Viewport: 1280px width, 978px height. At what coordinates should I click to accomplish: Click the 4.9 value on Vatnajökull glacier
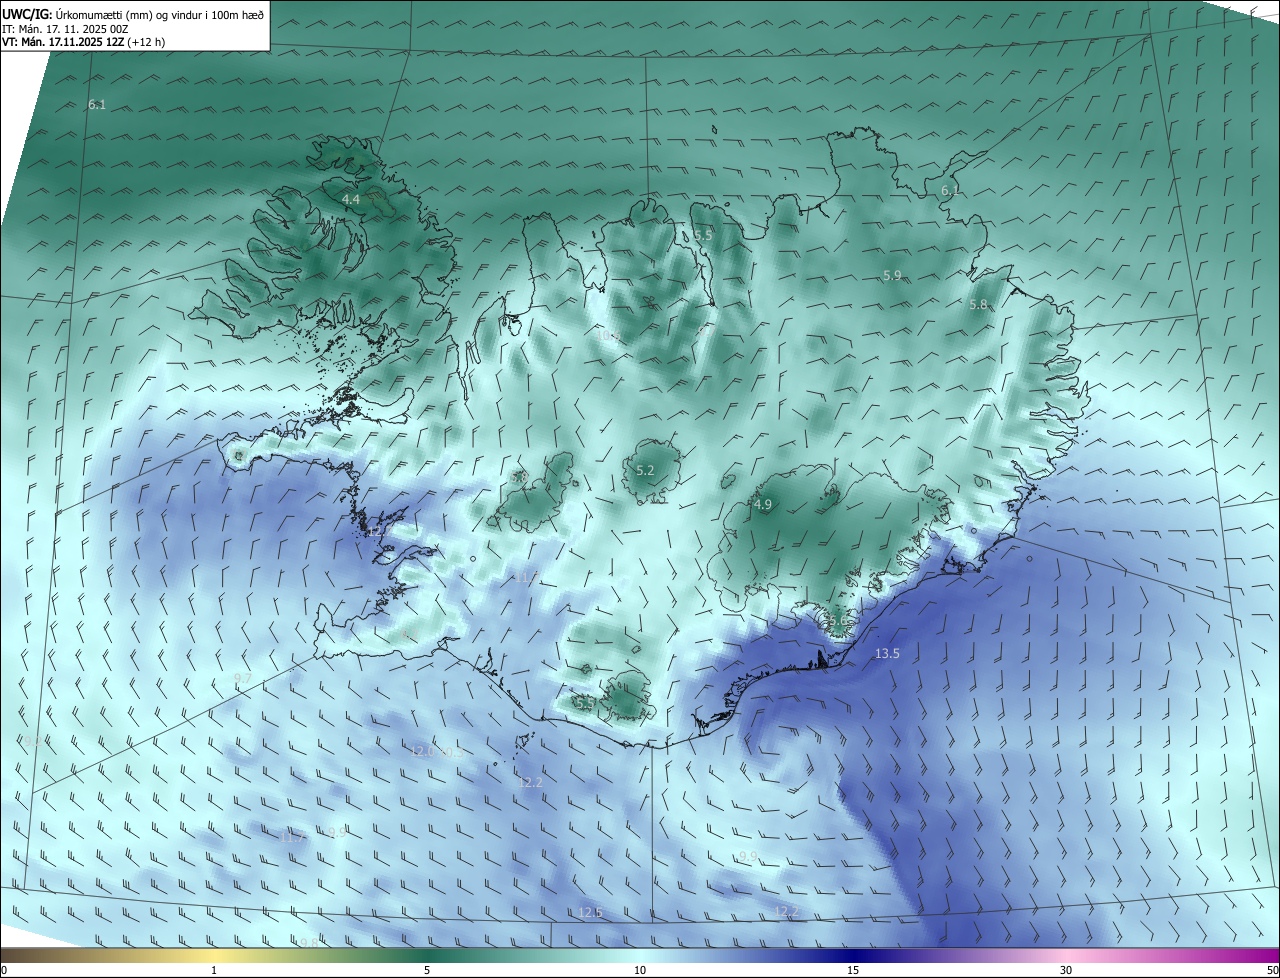click(x=763, y=505)
